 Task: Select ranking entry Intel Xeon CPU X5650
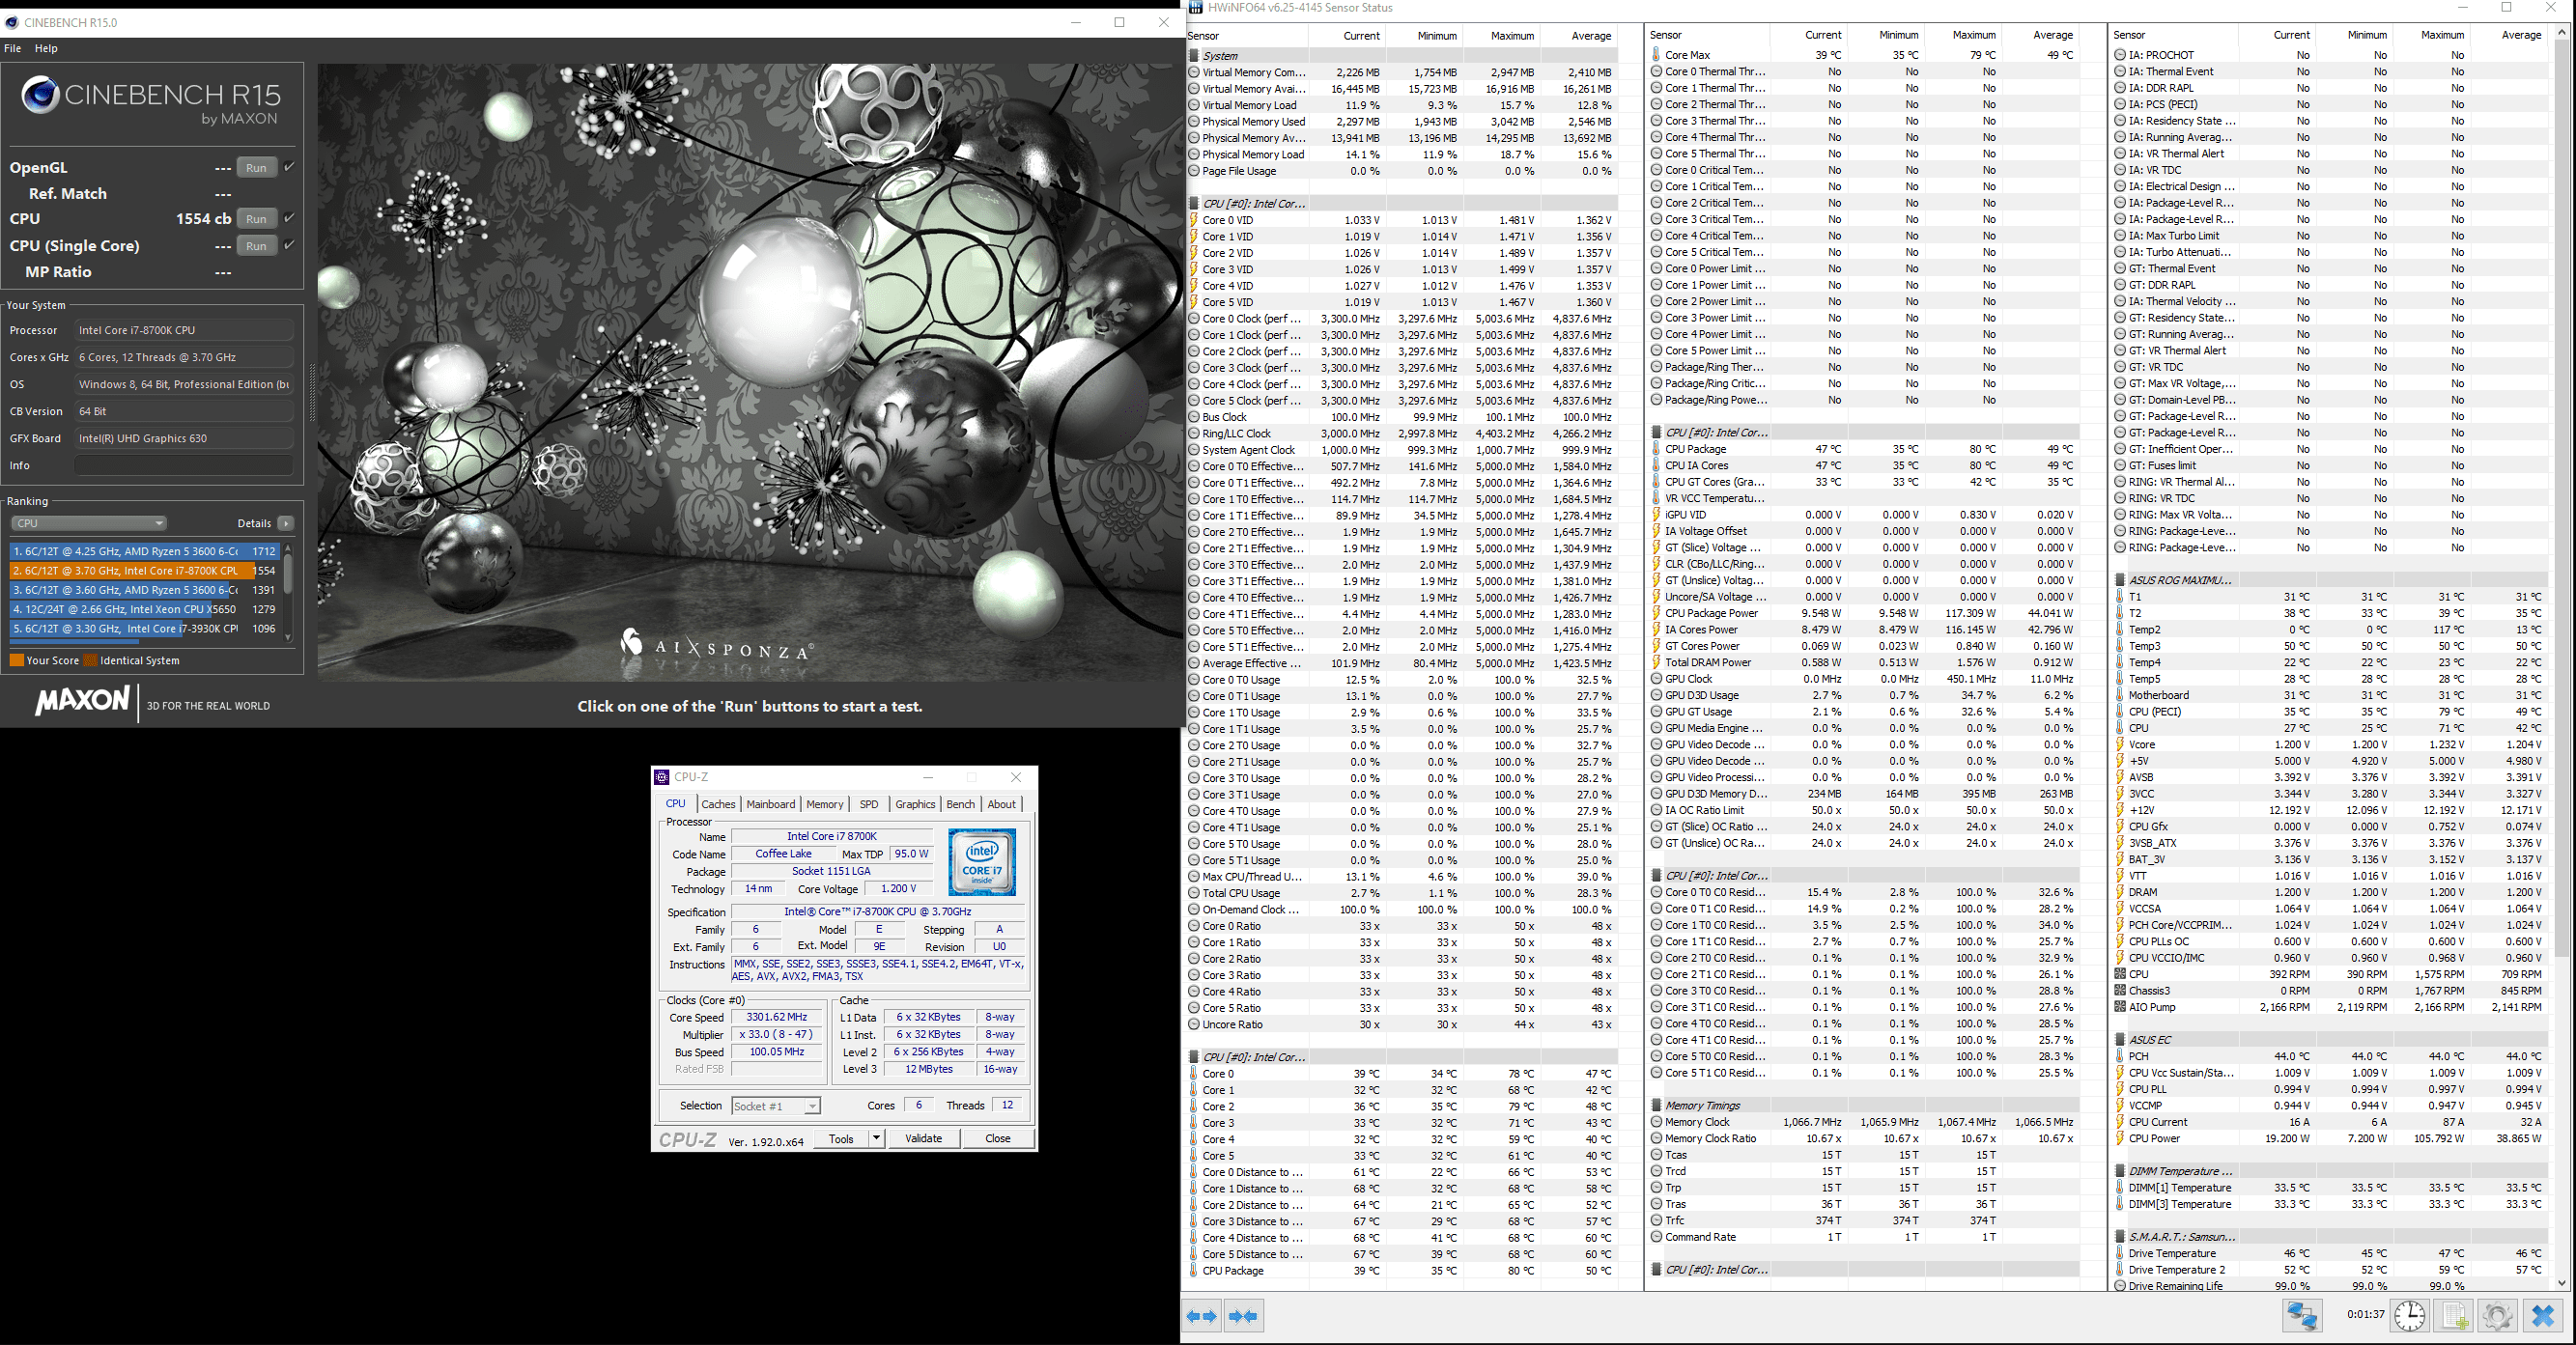pos(145,609)
